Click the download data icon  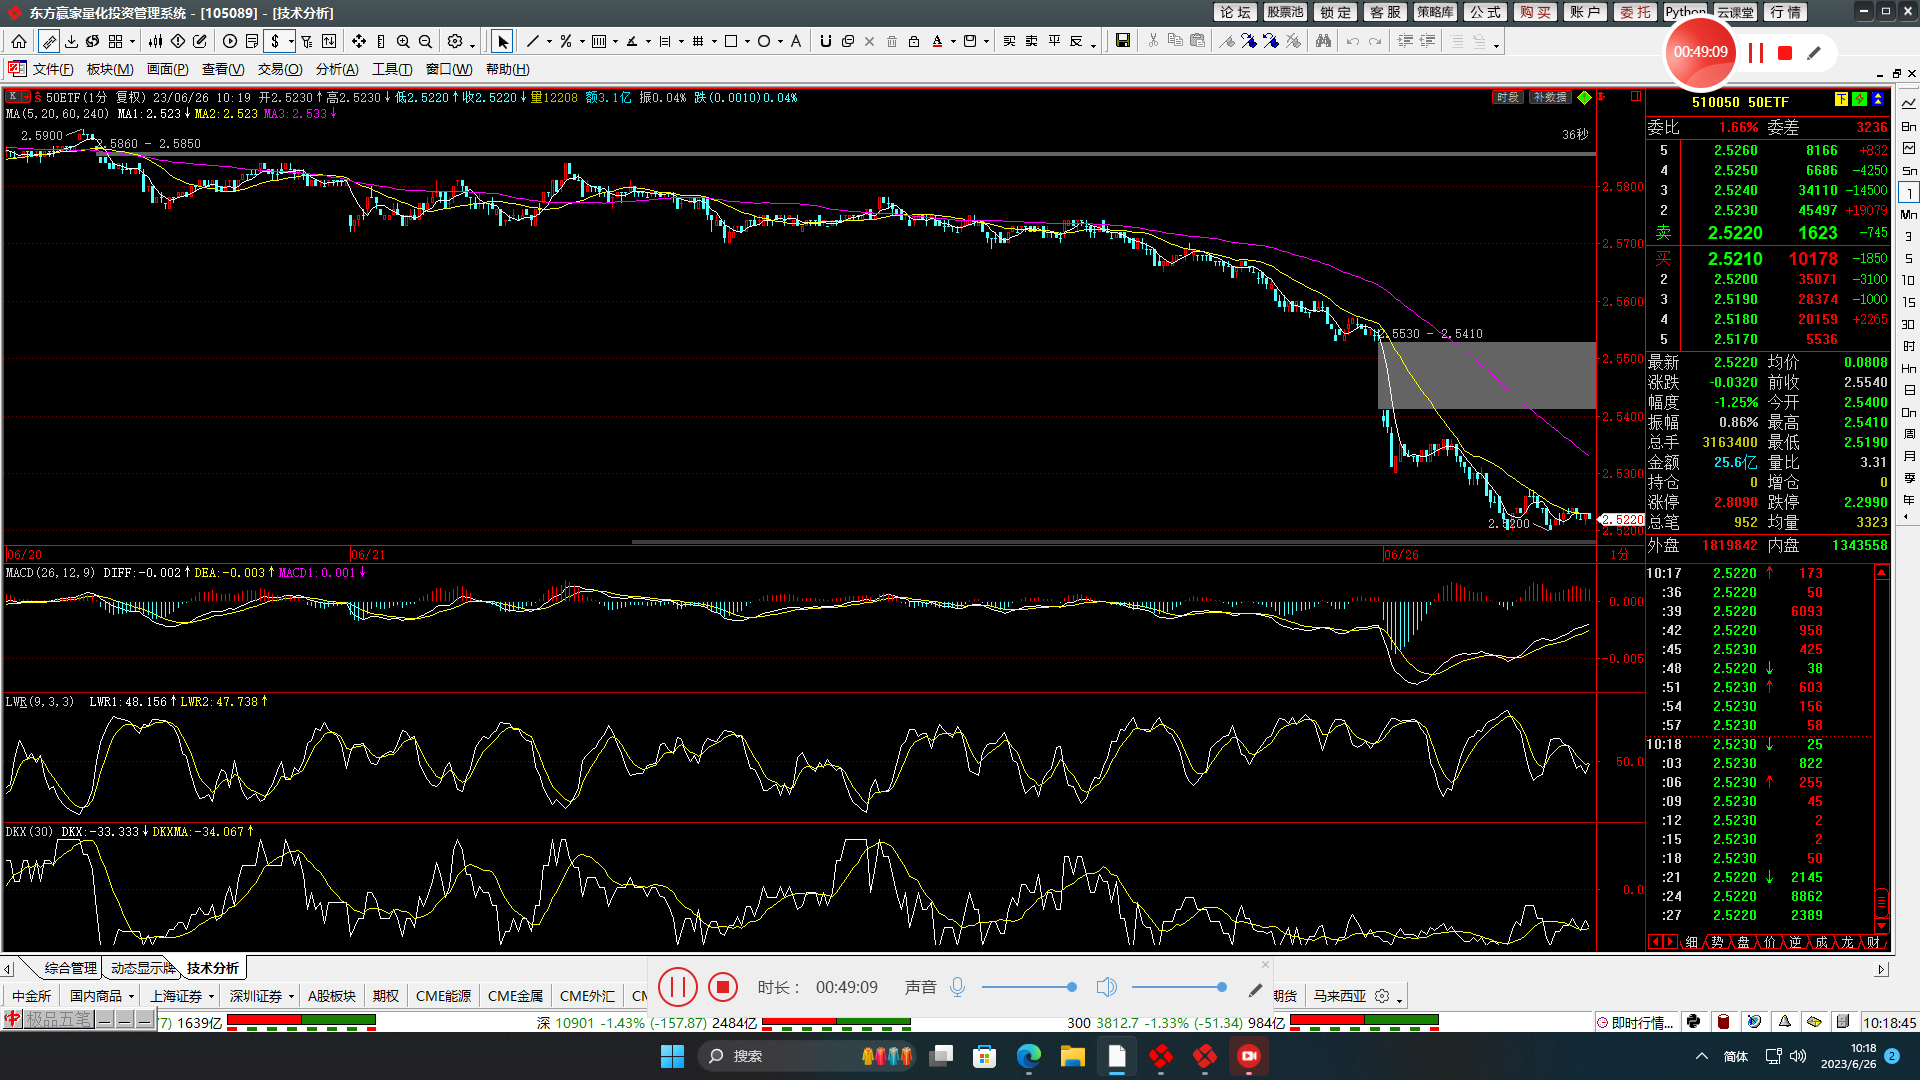tap(71, 41)
